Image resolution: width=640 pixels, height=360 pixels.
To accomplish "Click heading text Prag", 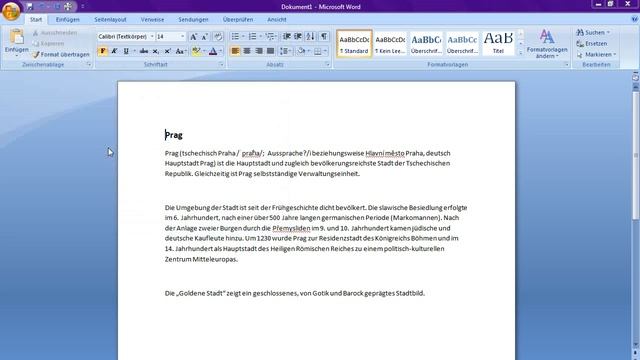I will pos(174,135).
